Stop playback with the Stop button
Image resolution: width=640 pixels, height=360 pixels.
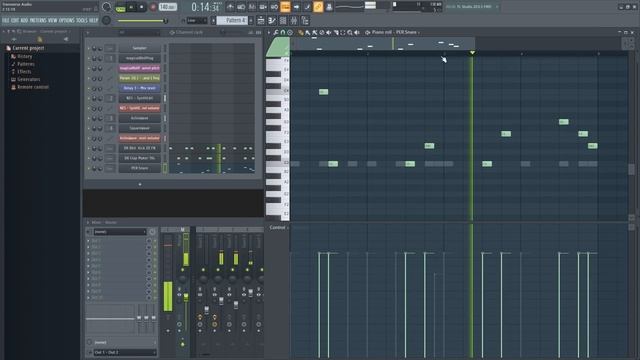142,7
